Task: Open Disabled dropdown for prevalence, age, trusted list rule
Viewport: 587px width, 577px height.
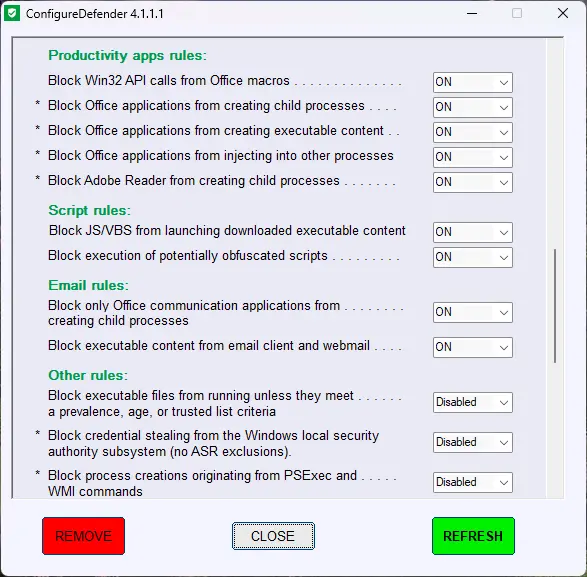Action: (472, 402)
